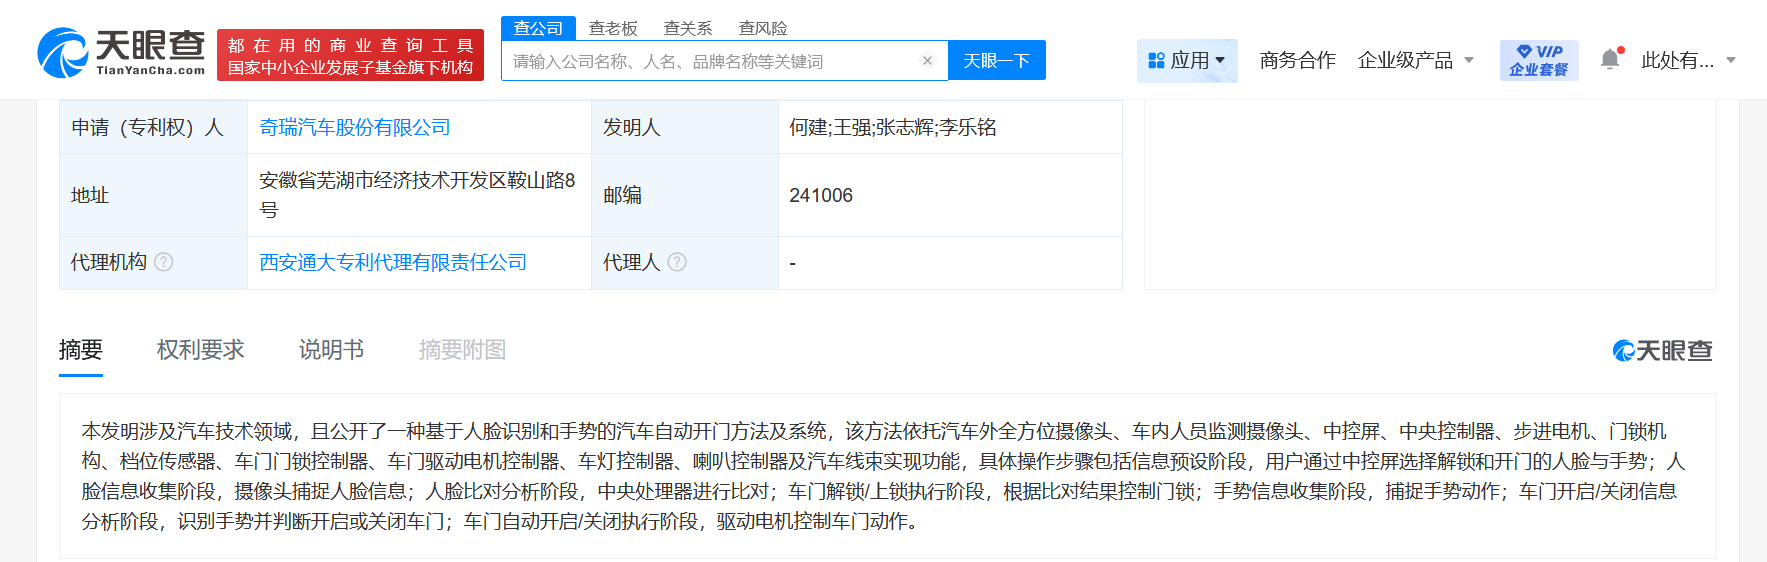The width and height of the screenshot is (1767, 562).
Task: Switch to the 摘要 tab
Action: 81,350
